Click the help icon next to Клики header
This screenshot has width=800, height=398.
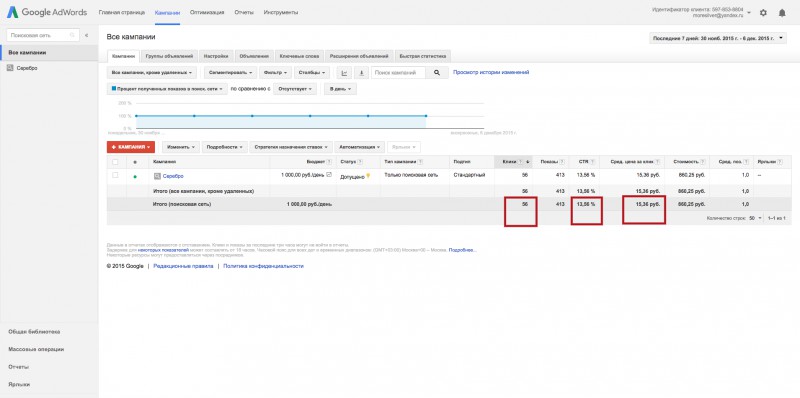(520, 162)
